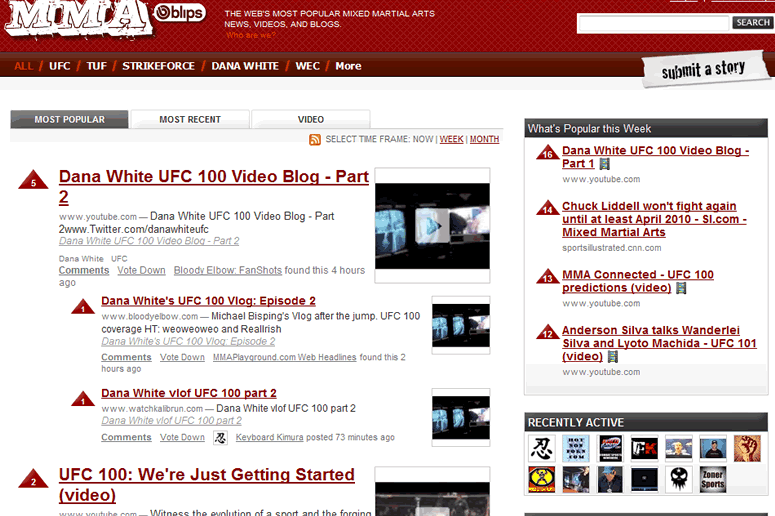Click italic Dana White UFC 100 Video Blog - Part 2 link
The height and width of the screenshot is (516, 775).
tap(149, 241)
